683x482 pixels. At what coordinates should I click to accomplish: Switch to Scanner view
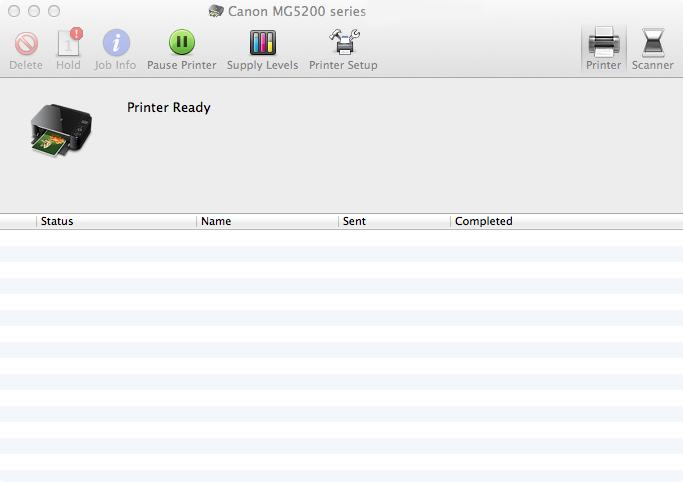click(x=653, y=48)
